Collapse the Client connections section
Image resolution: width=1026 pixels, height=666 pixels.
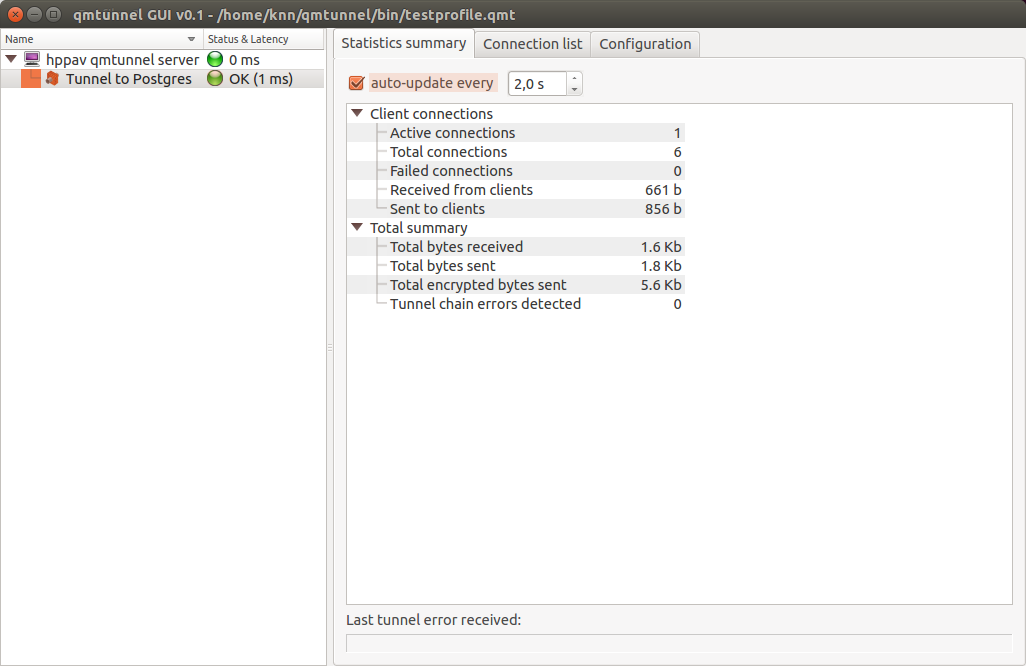(357, 113)
